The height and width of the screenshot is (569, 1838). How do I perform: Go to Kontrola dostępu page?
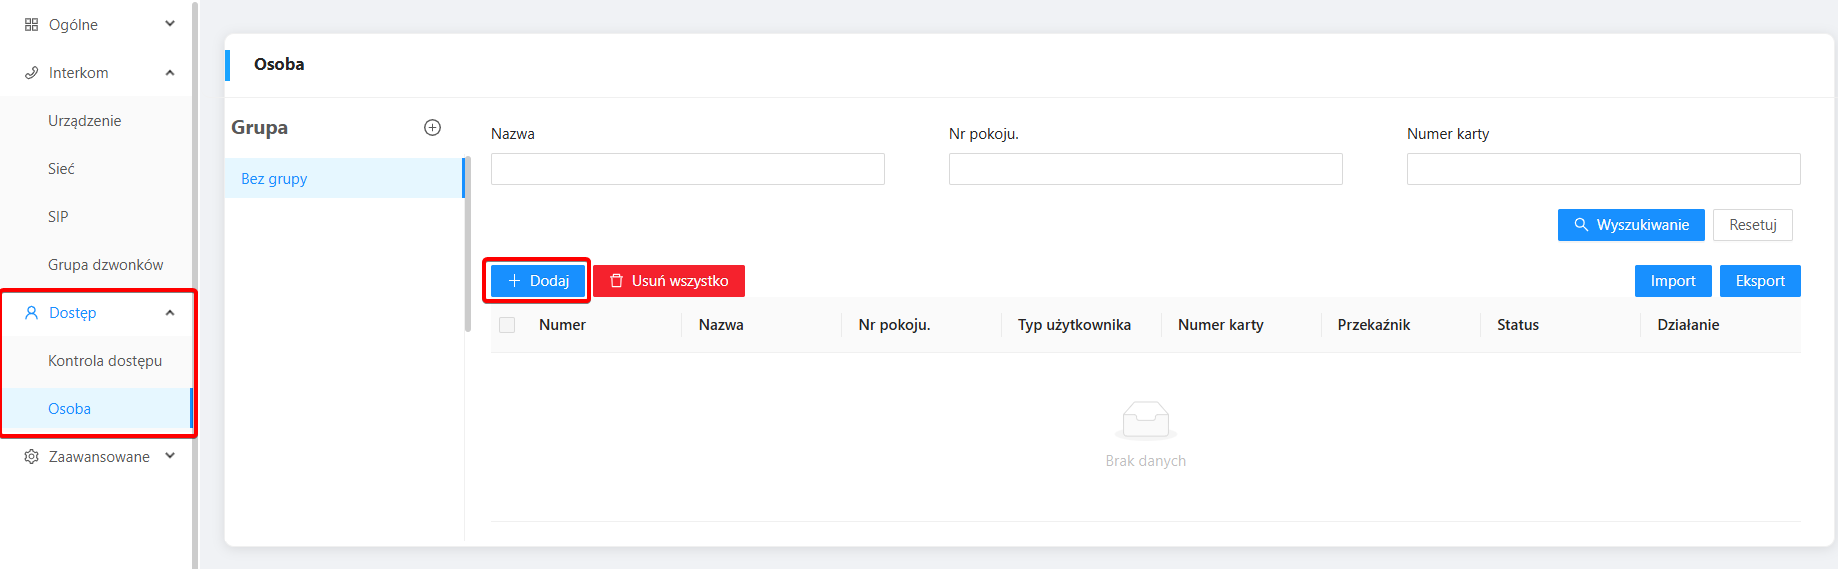(x=105, y=361)
